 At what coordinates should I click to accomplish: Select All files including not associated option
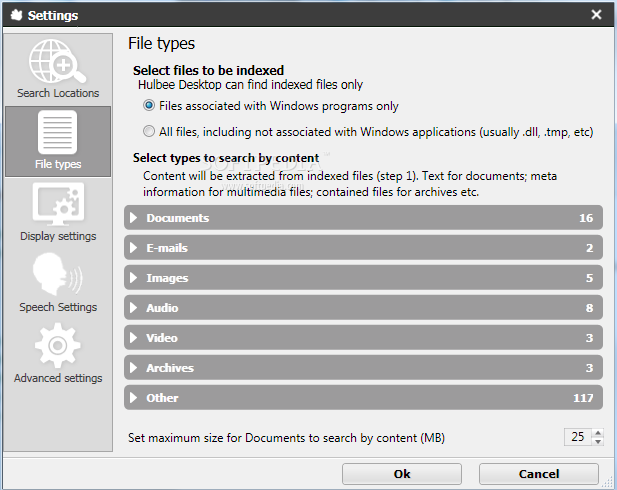(x=149, y=131)
